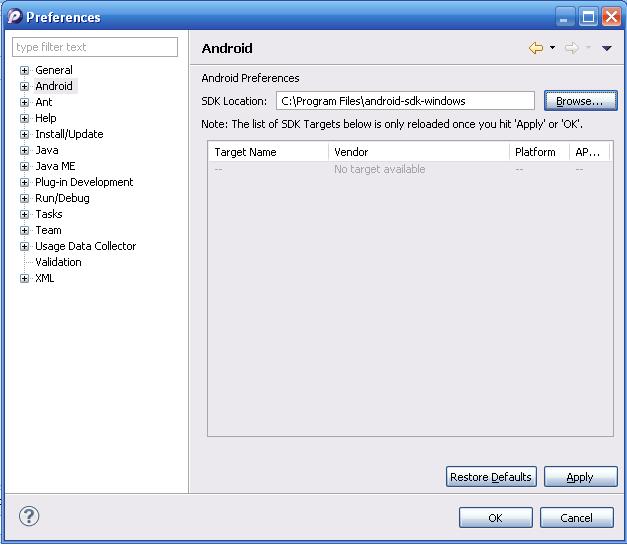Click the Vendor column header
The image size is (627, 545).
pos(419,152)
